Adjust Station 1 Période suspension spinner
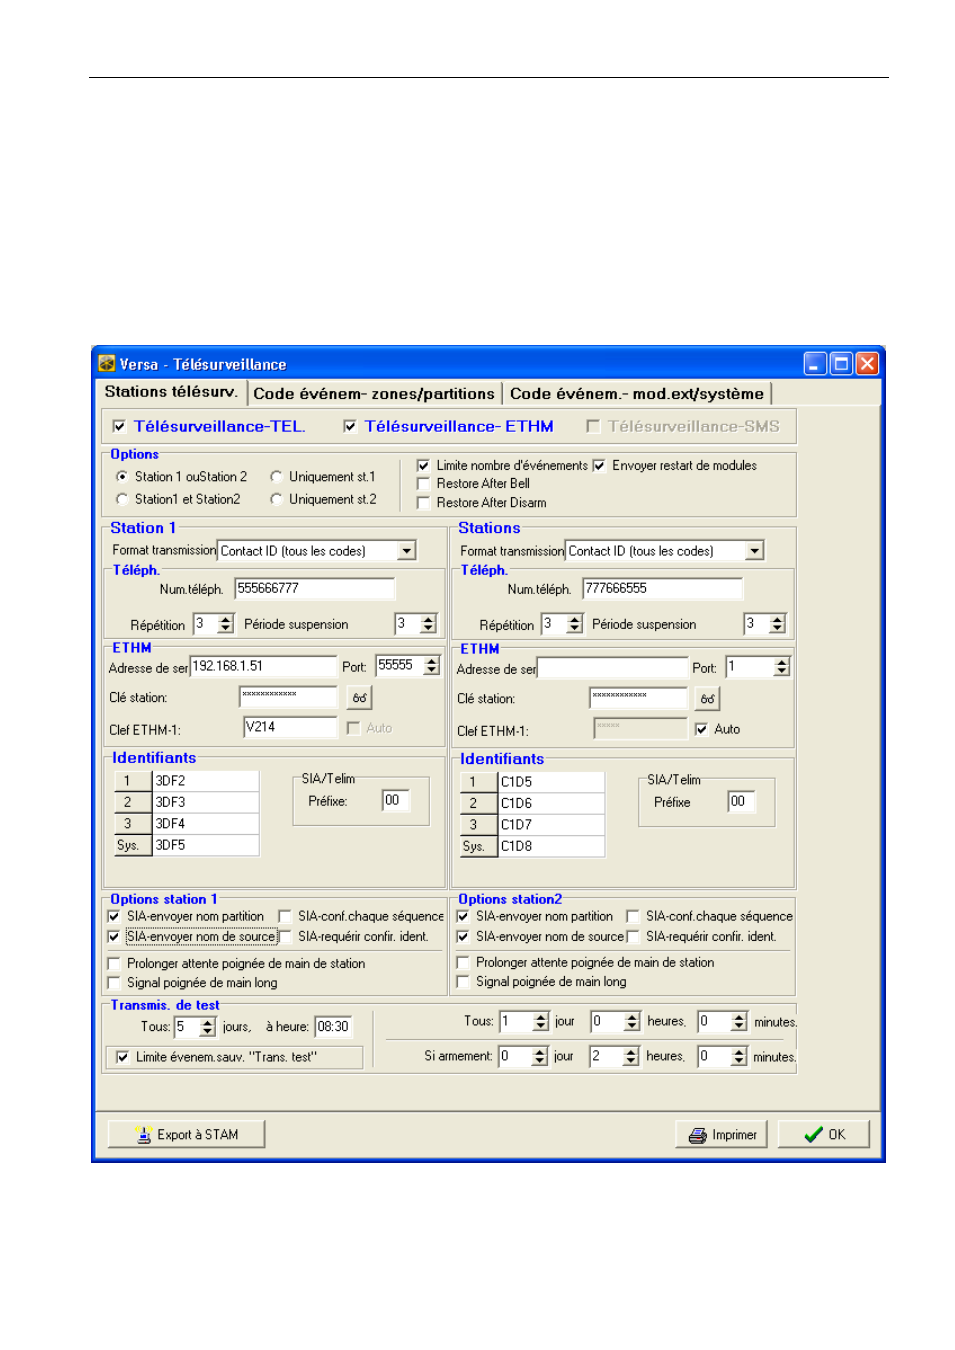The image size is (955, 1350). 428,624
